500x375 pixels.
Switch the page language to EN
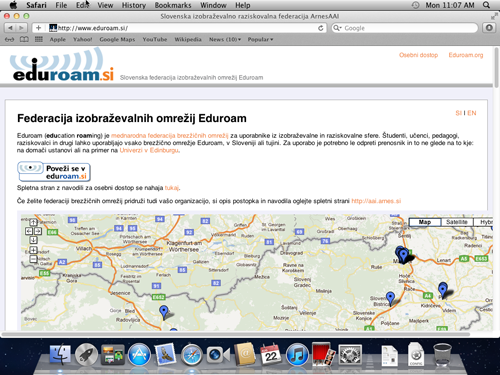[472, 113]
